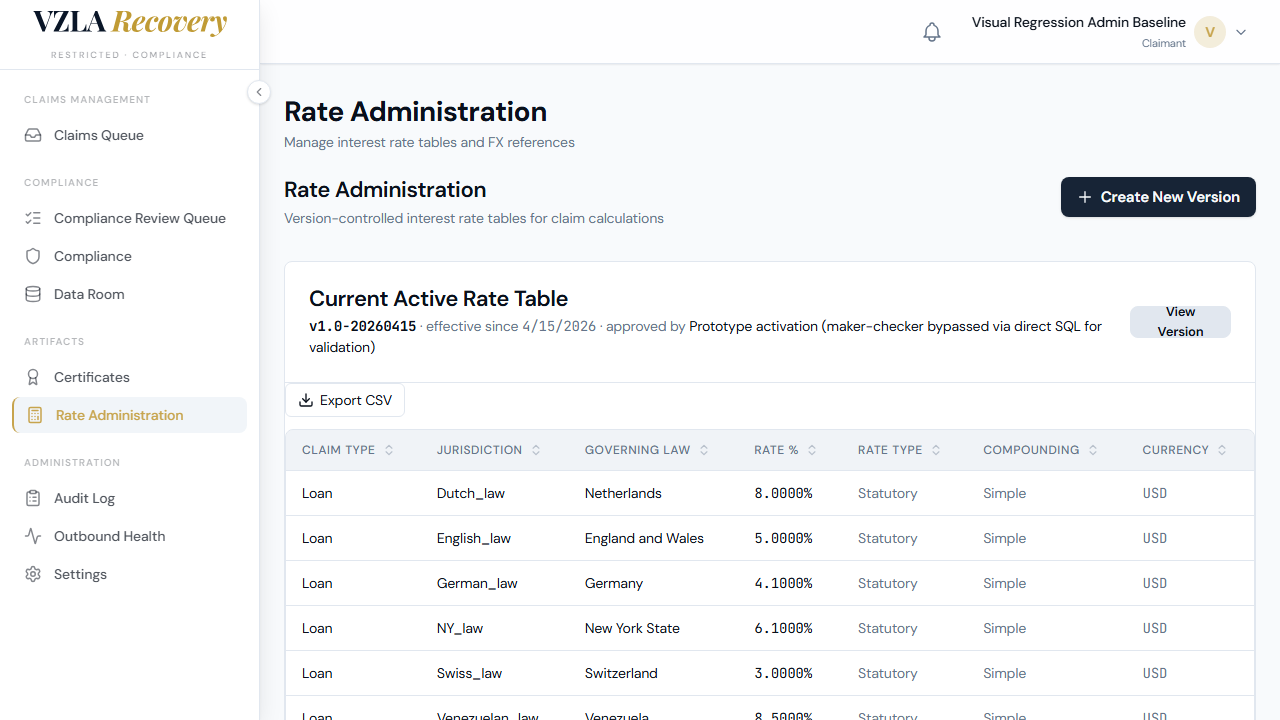Open Claims Queue in the sidebar

tap(129, 135)
